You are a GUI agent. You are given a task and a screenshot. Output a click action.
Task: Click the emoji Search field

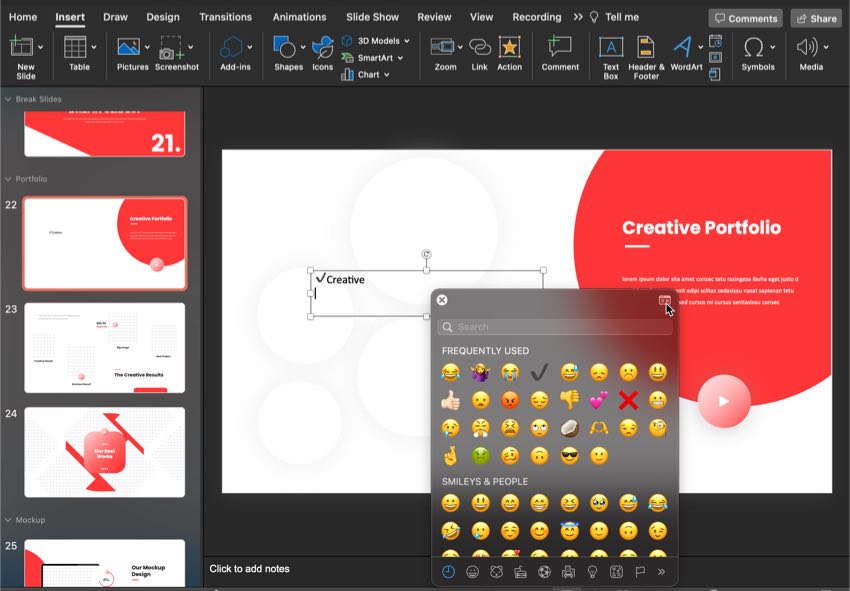(548, 327)
